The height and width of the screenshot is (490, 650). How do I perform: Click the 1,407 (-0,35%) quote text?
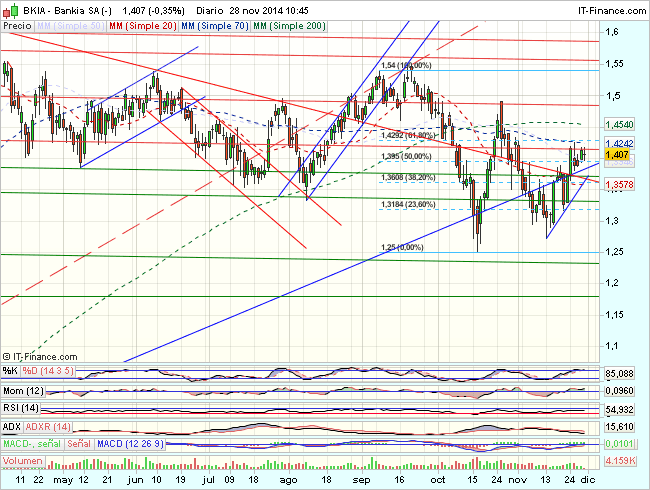pos(154,10)
